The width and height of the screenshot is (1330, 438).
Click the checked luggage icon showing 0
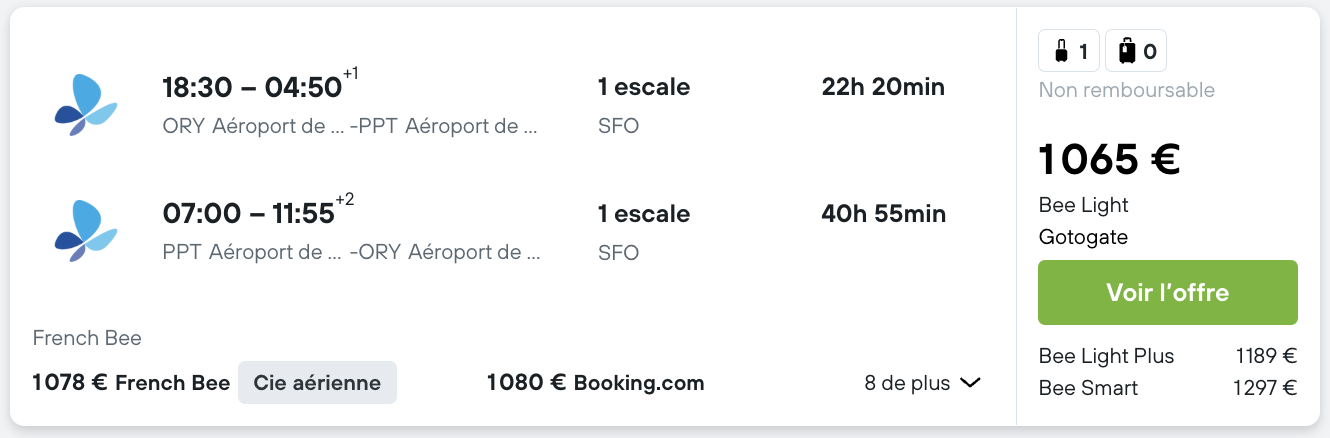(x=1136, y=51)
